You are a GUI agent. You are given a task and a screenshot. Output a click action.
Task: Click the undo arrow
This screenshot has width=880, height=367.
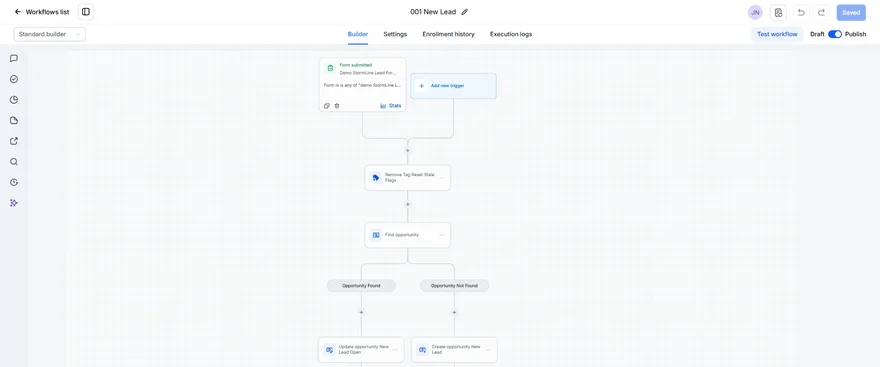pos(801,12)
